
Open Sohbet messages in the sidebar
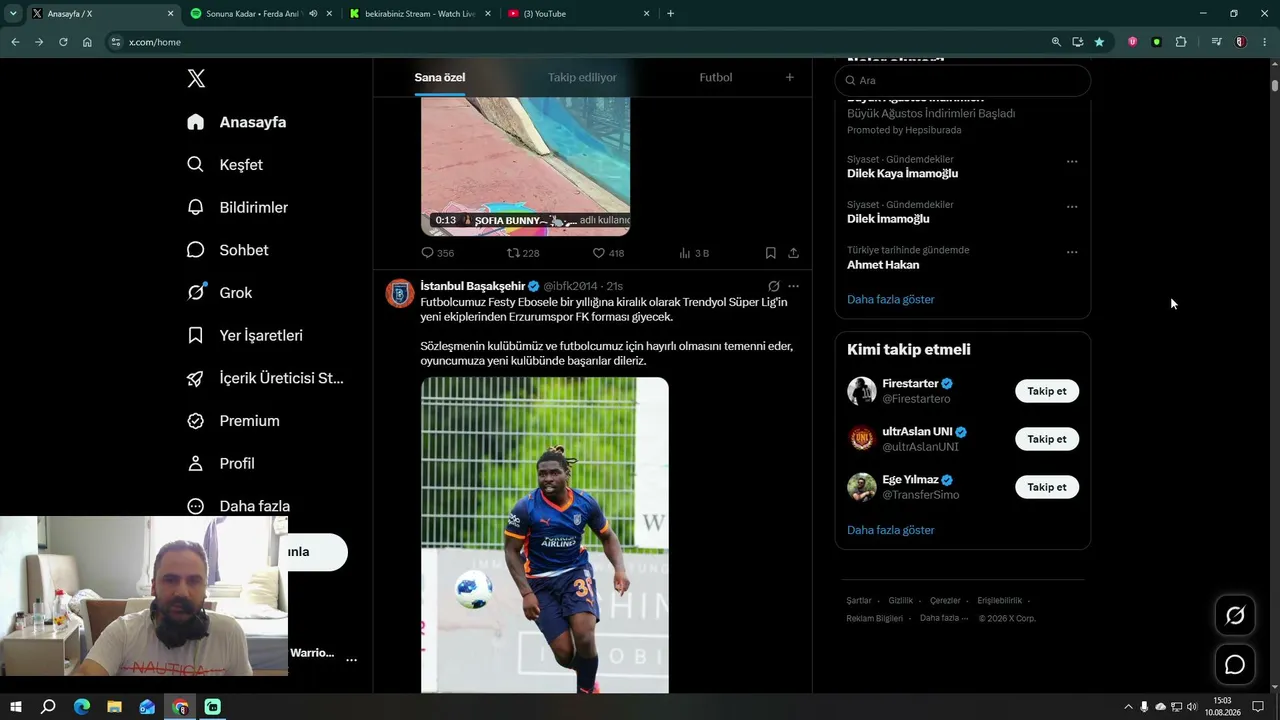[x=227, y=250]
